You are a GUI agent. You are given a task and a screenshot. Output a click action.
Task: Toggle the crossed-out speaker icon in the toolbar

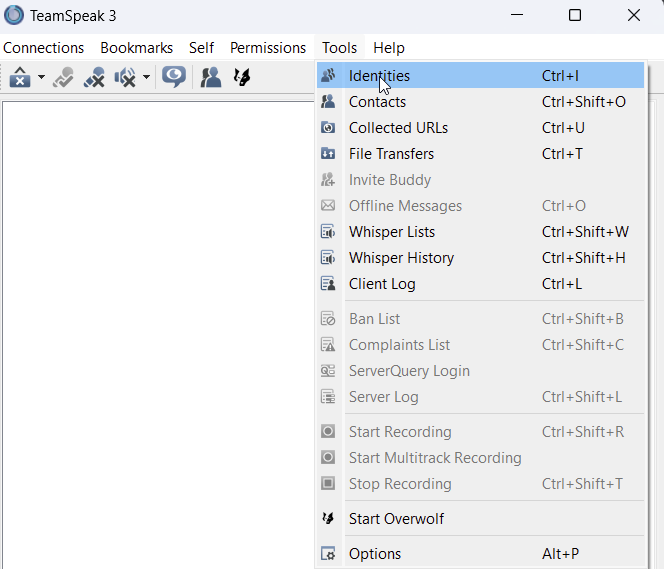[125, 77]
